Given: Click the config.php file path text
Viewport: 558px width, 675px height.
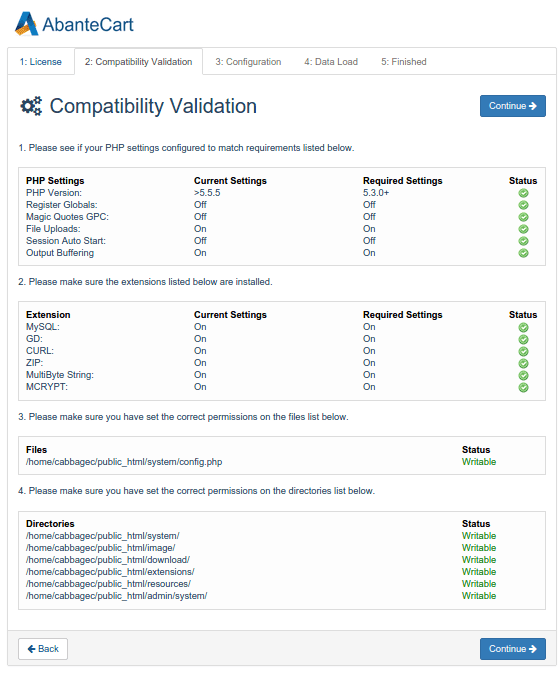Looking at the screenshot, I should click(x=124, y=462).
